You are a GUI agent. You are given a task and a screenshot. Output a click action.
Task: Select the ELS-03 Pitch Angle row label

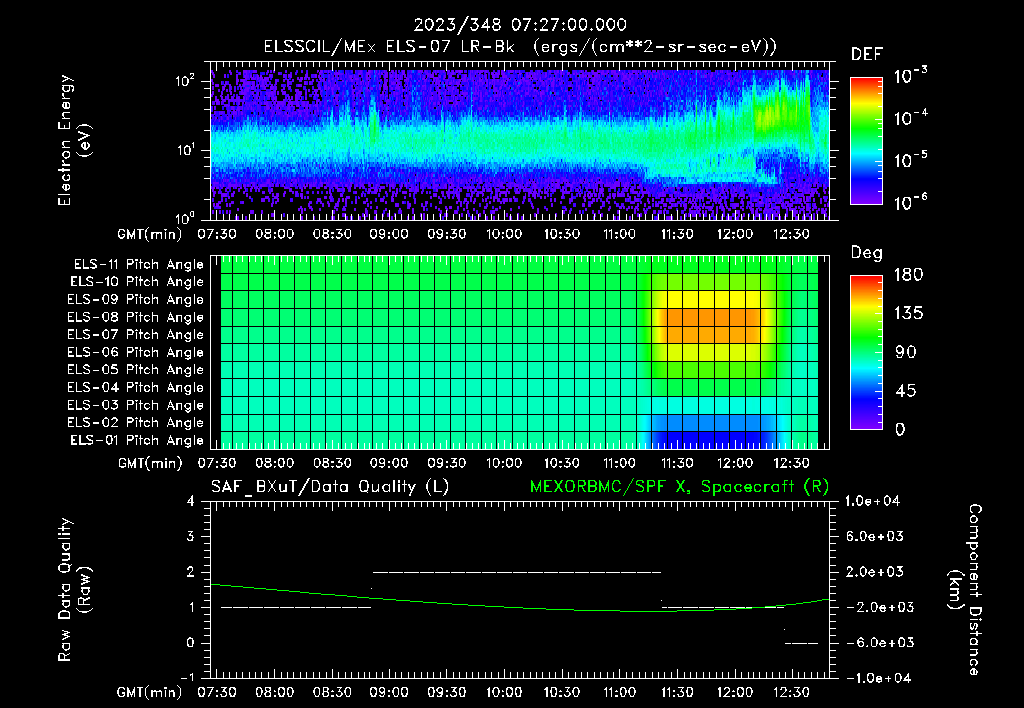point(136,406)
